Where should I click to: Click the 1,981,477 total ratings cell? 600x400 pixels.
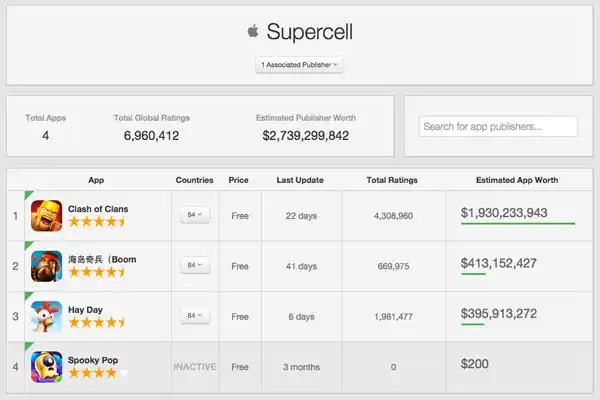[393, 317]
